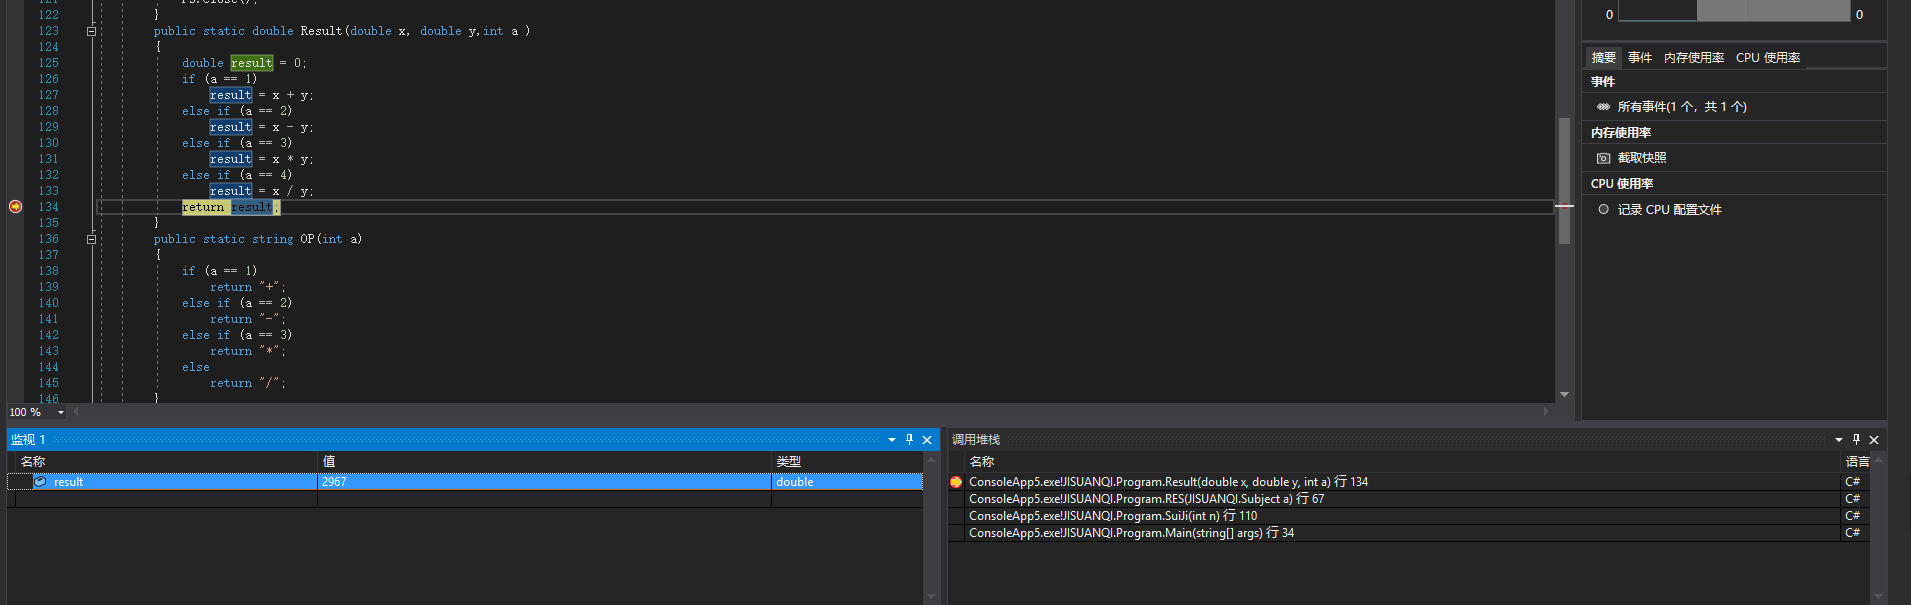Open the 监视 1 window options dropdown
1911x605 pixels.
[x=892, y=440]
